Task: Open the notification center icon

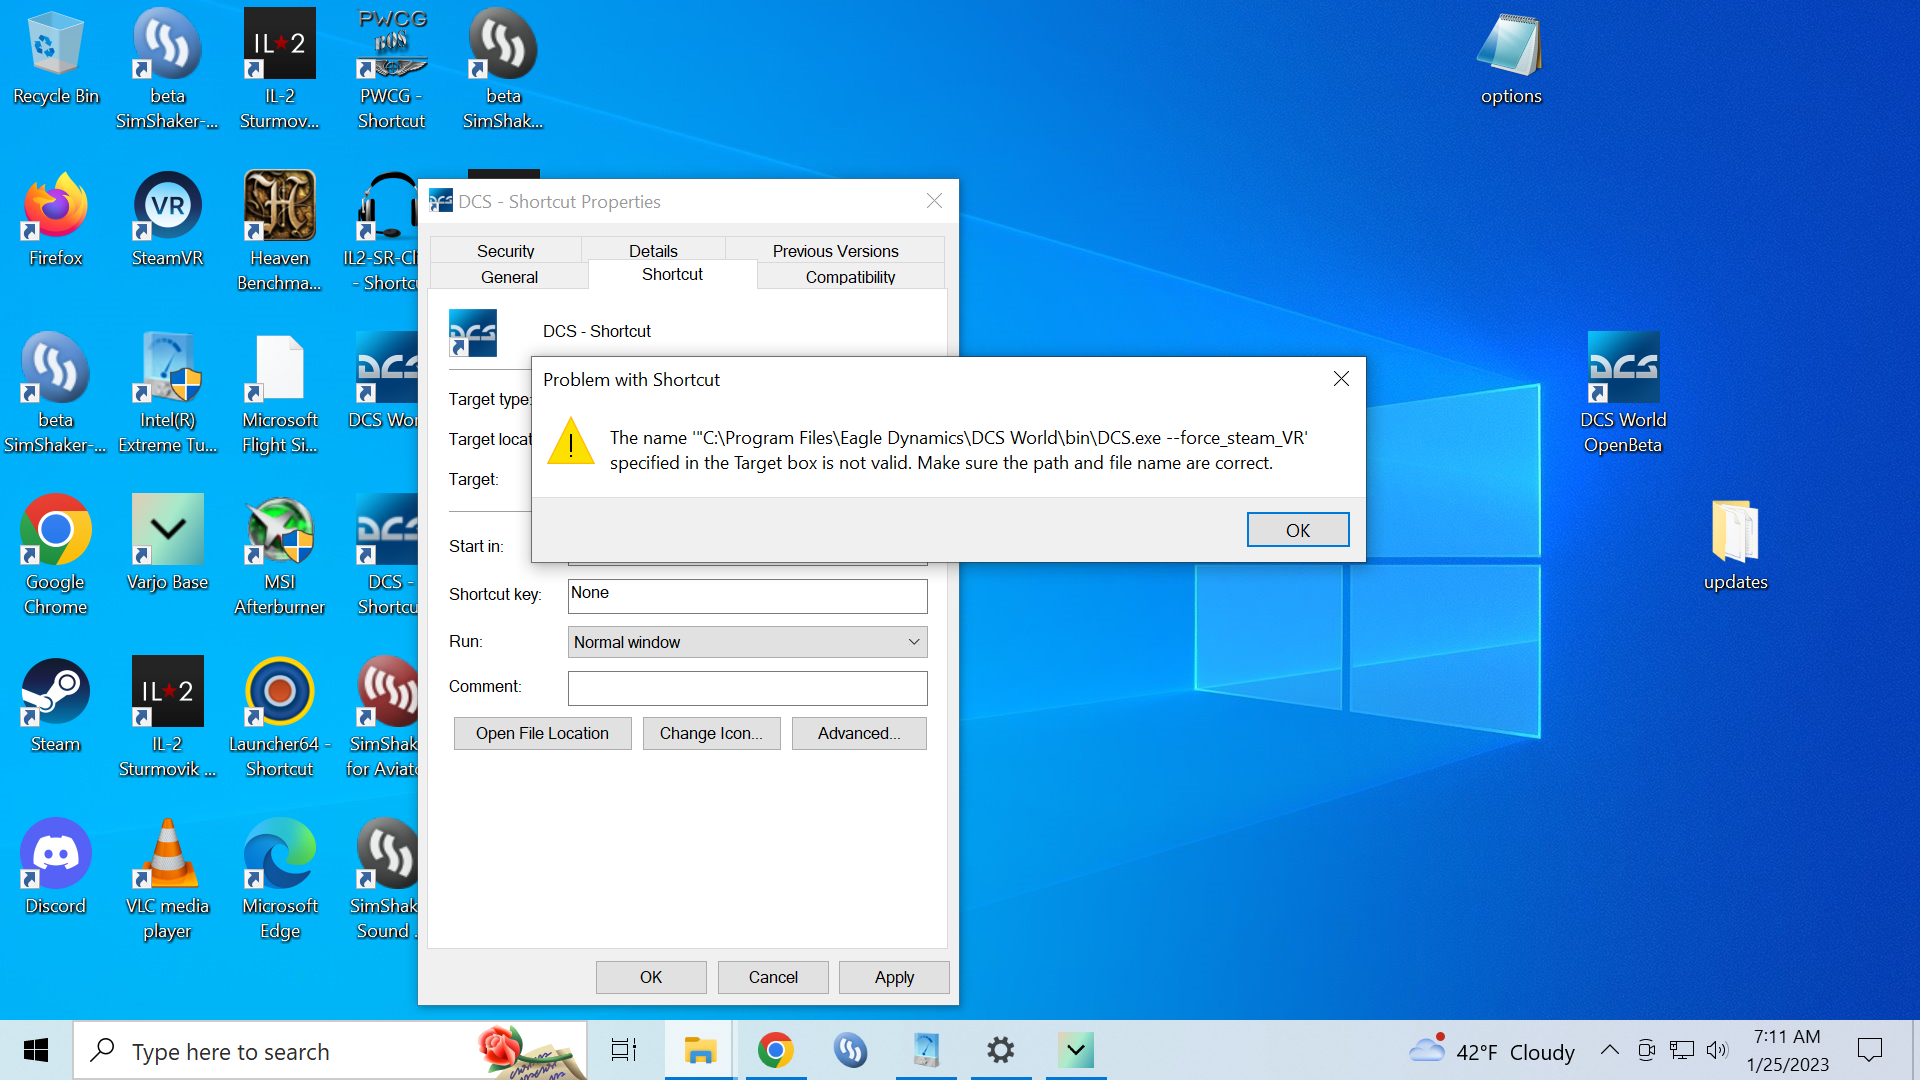Action: point(1869,1050)
